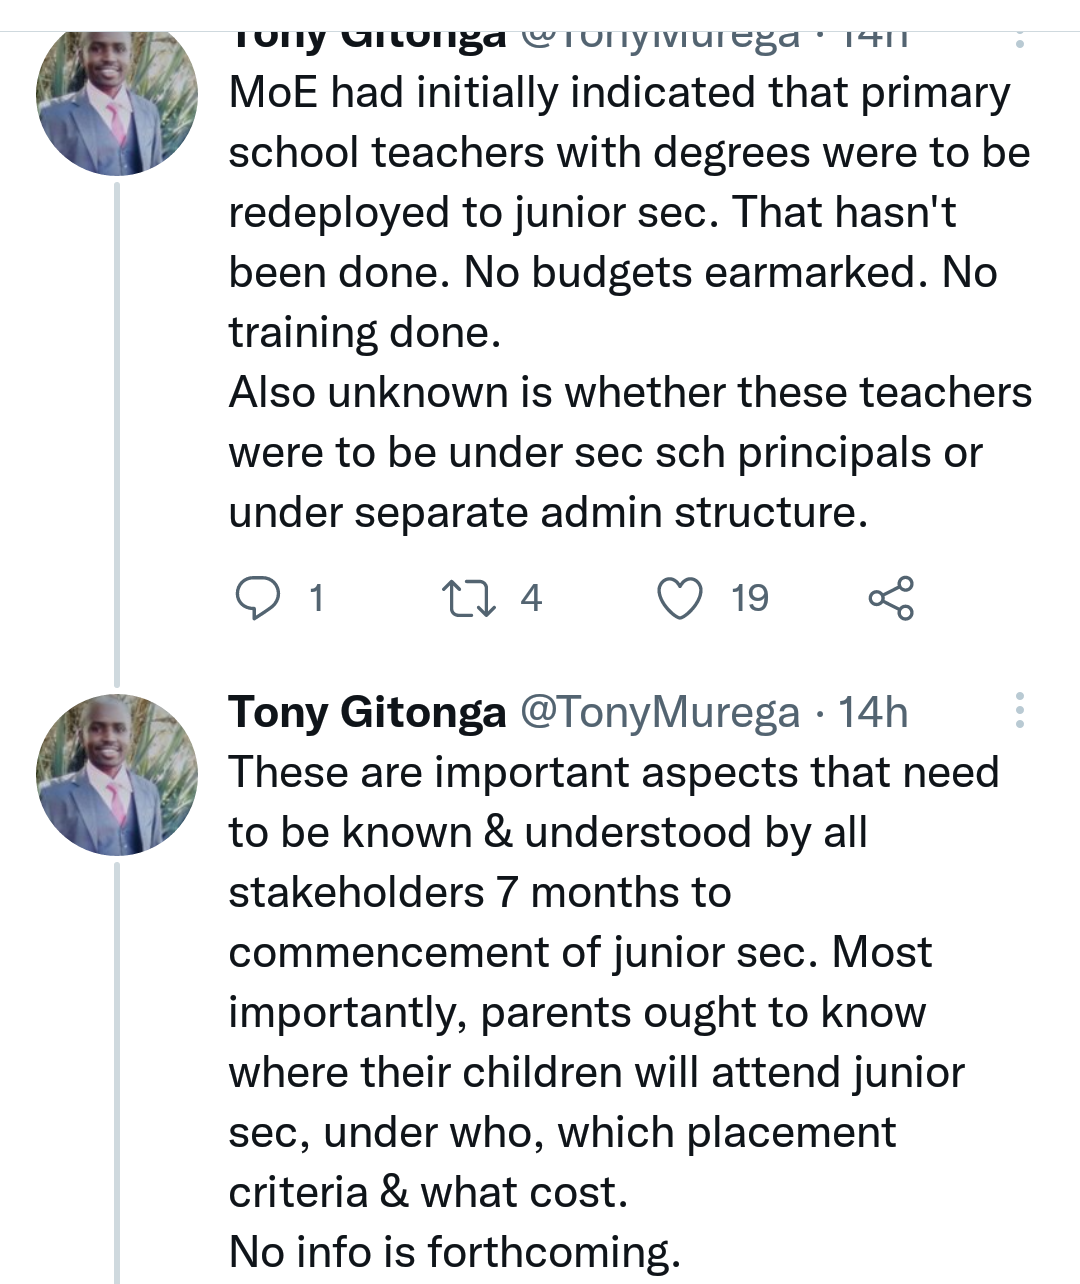Click the thread connector line below avatar

[117, 434]
